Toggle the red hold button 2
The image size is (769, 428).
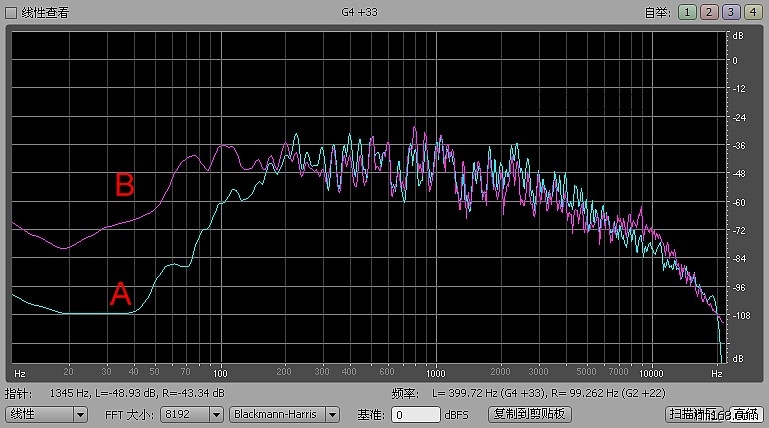(x=708, y=12)
